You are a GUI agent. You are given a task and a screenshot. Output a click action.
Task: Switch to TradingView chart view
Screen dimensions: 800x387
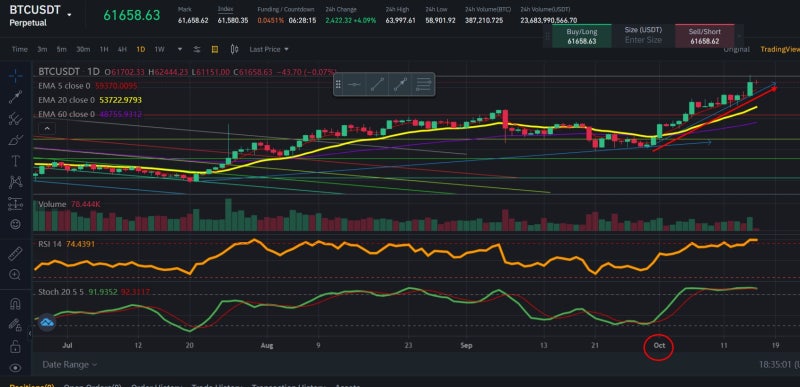[x=780, y=49]
